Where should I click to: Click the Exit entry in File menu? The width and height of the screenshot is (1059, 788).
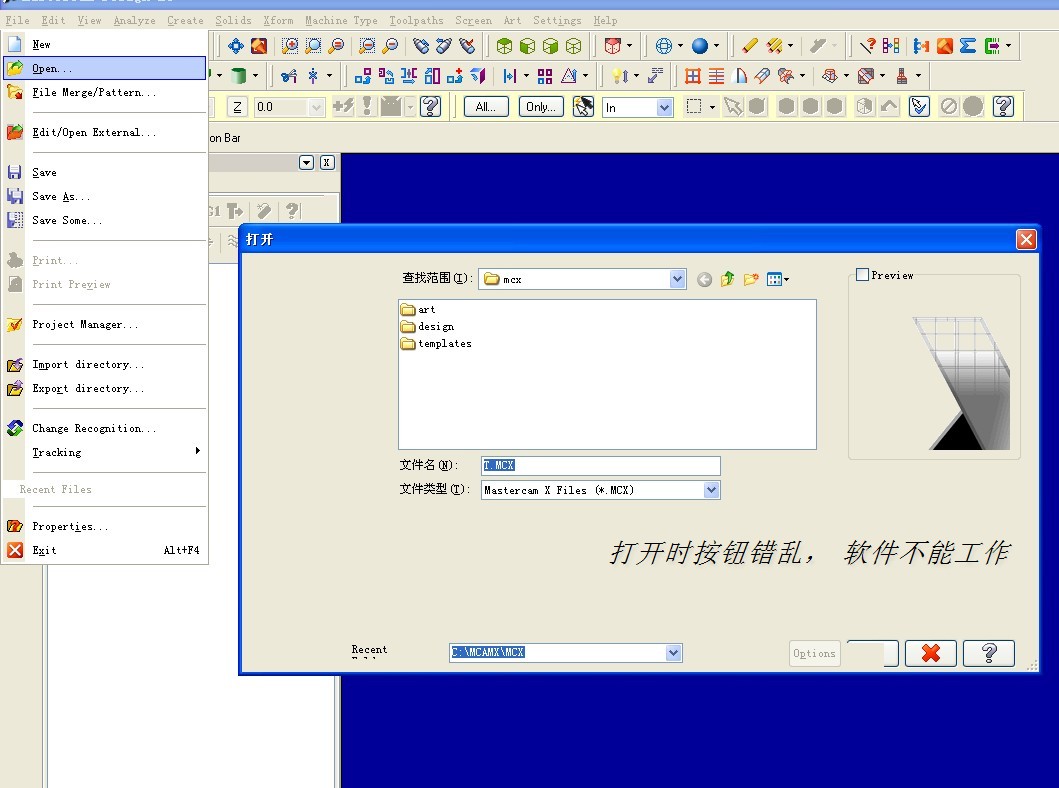click(105, 550)
